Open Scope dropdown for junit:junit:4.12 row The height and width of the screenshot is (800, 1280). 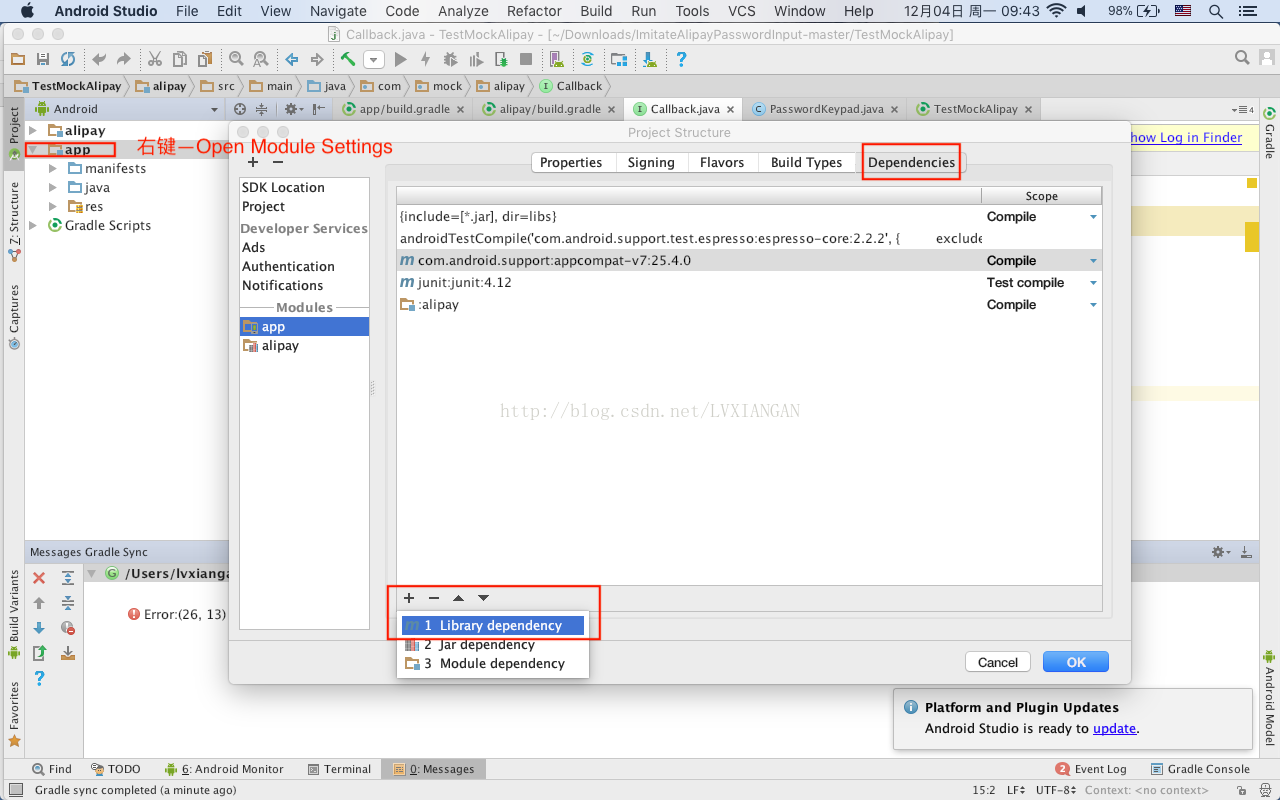[x=1093, y=283]
